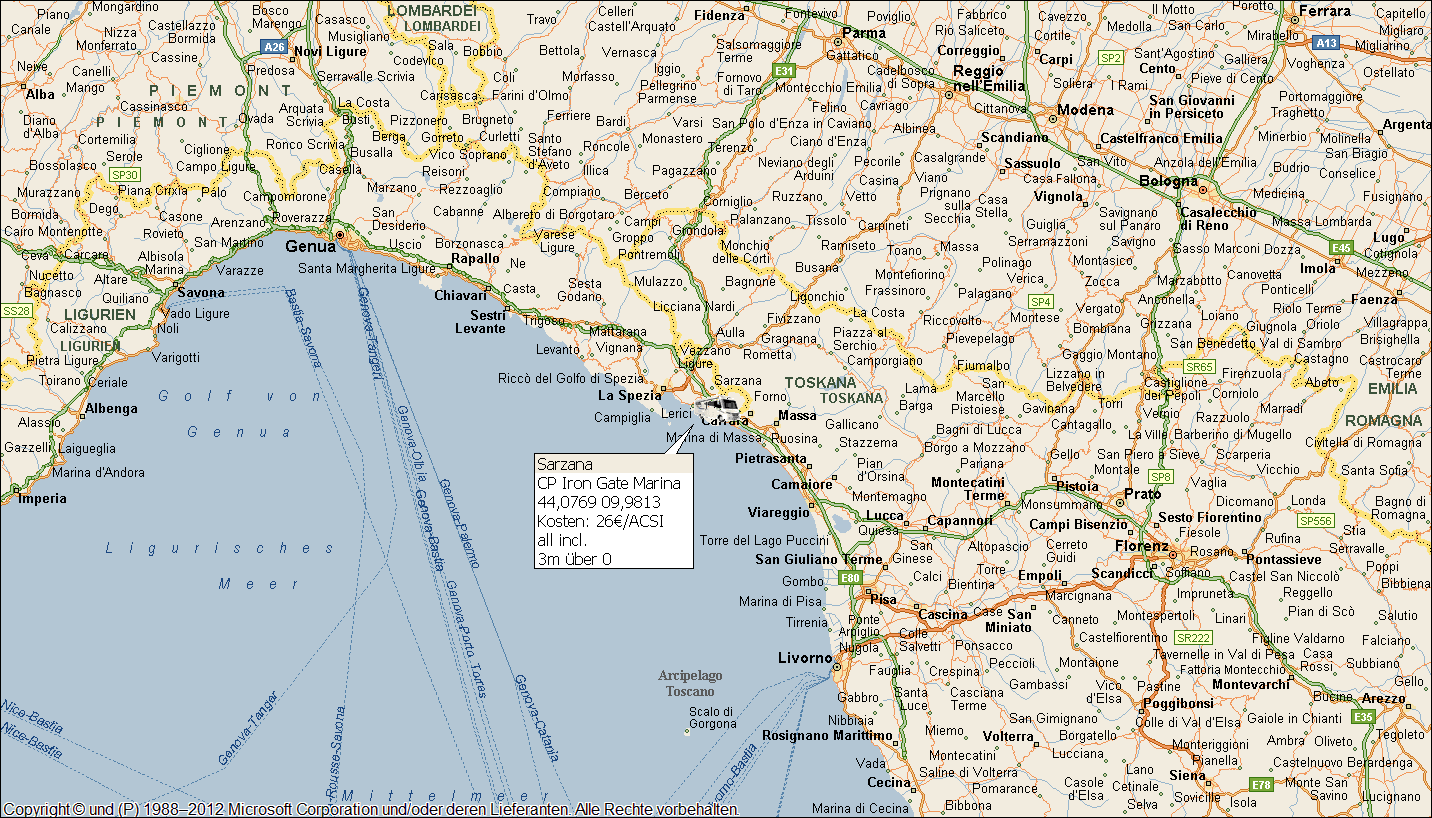The width and height of the screenshot is (1432, 818).
Task: Click the SR65 road shield
Action: point(1199,367)
